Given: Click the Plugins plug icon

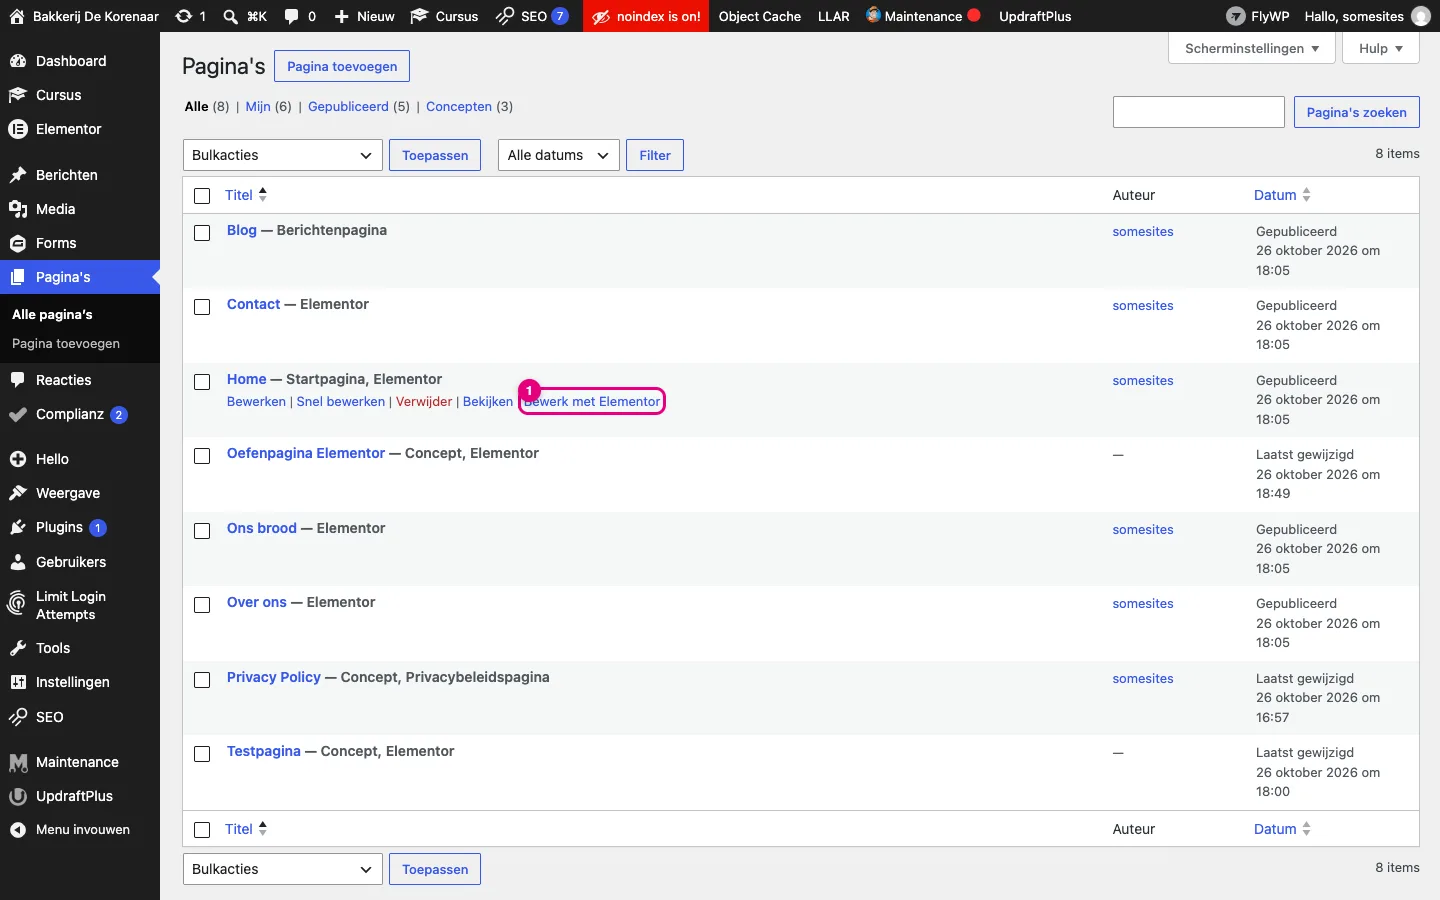Looking at the screenshot, I should 17,527.
